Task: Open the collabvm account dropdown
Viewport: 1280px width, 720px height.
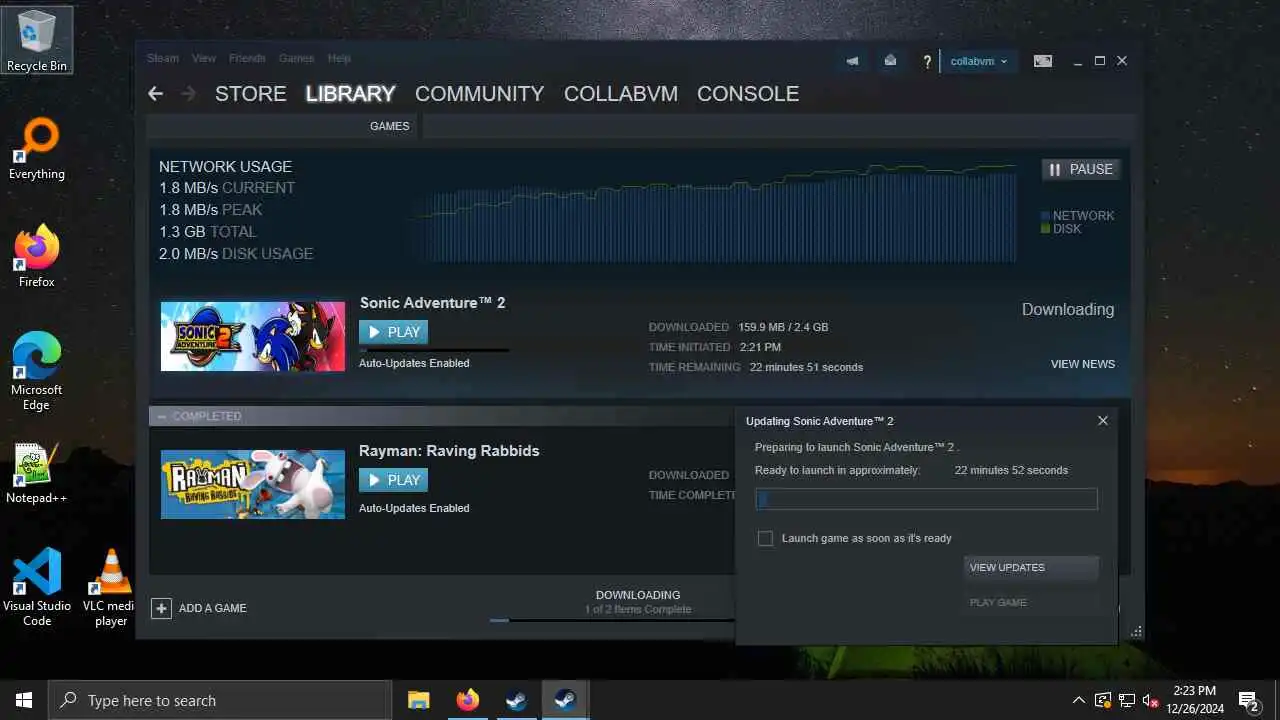Action: tap(979, 61)
